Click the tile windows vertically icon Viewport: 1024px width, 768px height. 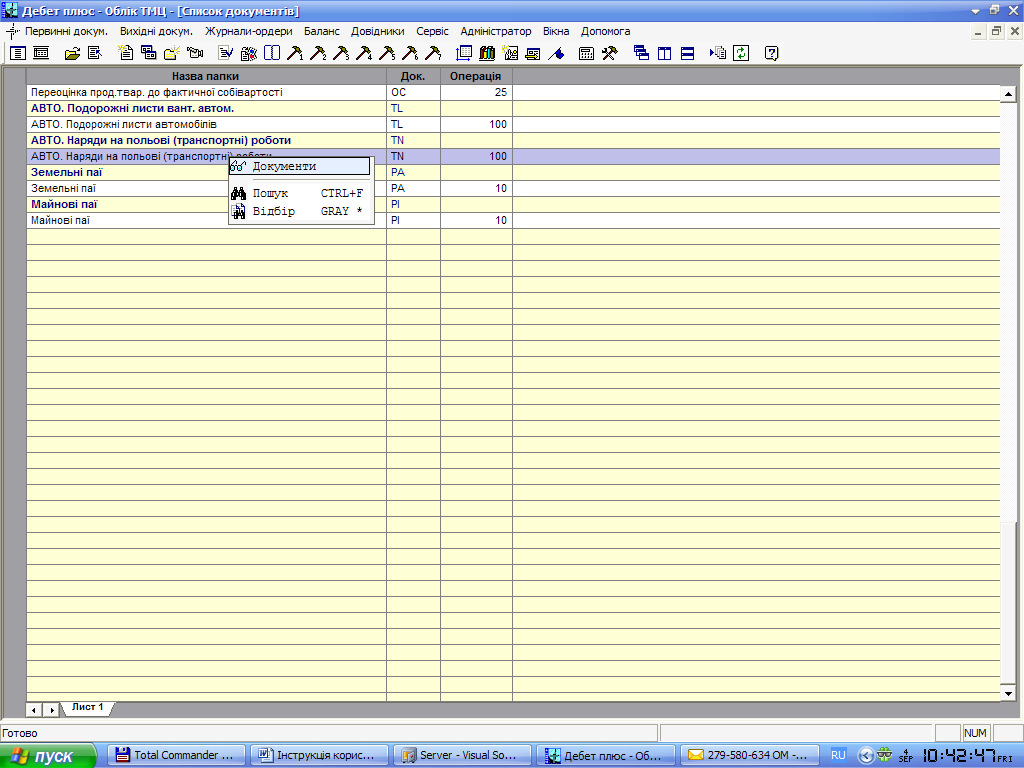pyautogui.click(x=664, y=54)
